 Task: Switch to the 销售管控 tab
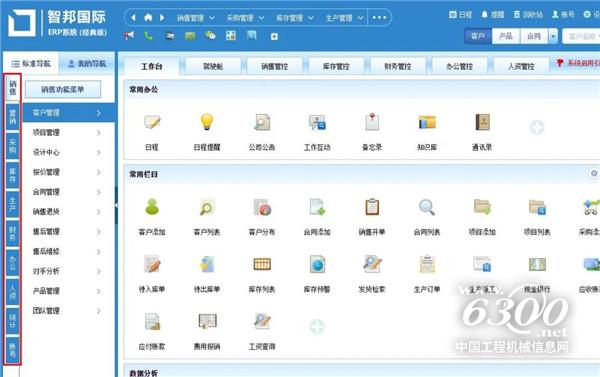[x=275, y=66]
